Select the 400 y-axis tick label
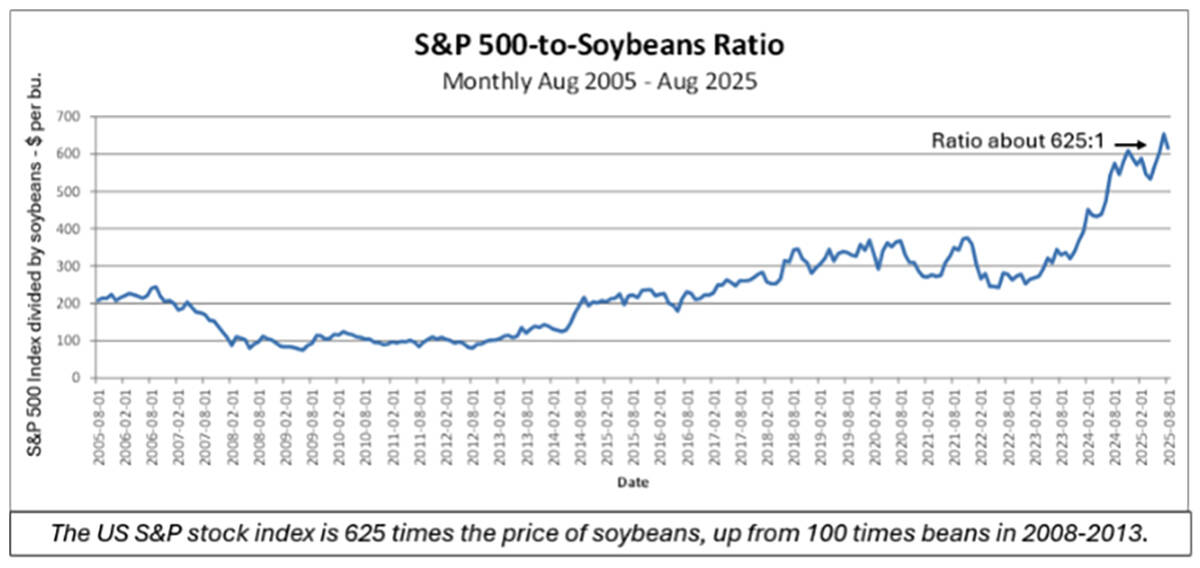This screenshot has width=1200, height=568. (x=68, y=228)
